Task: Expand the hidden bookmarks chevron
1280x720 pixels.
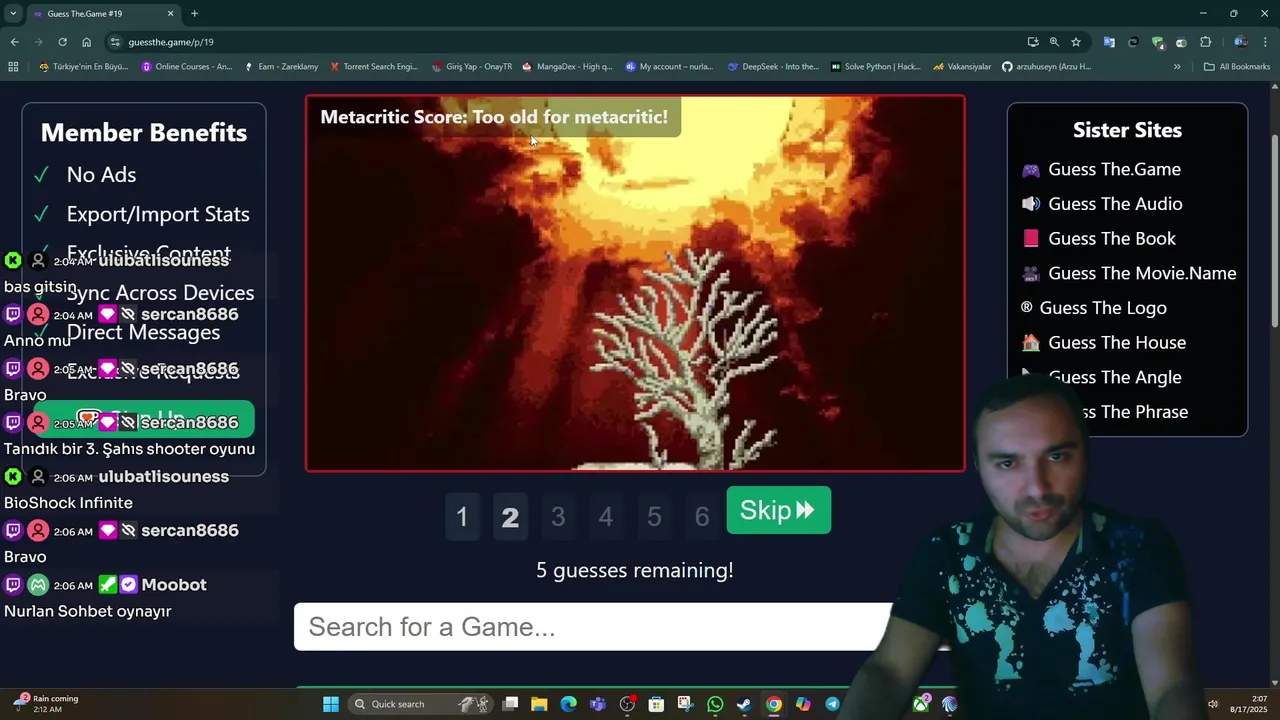Action: [x=1177, y=67]
